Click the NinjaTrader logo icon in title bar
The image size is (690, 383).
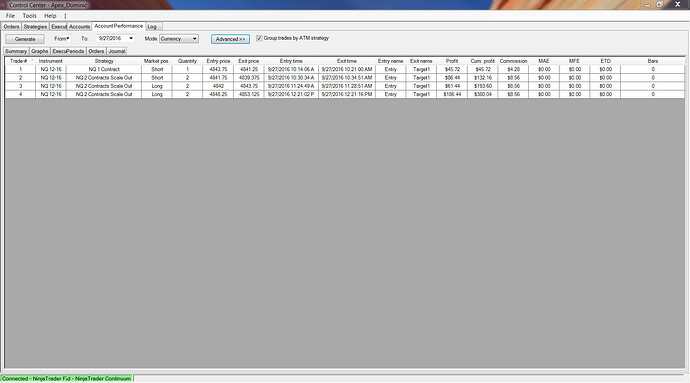[4, 5]
